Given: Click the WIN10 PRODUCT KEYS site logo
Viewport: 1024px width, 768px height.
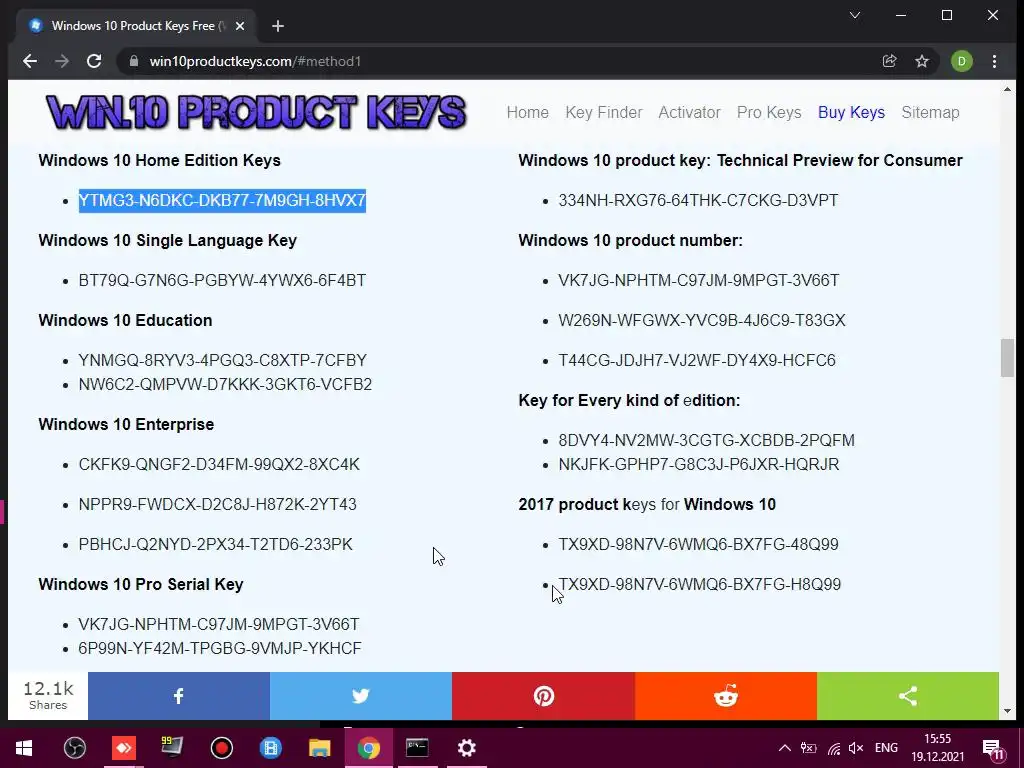Looking at the screenshot, I should click(x=256, y=112).
